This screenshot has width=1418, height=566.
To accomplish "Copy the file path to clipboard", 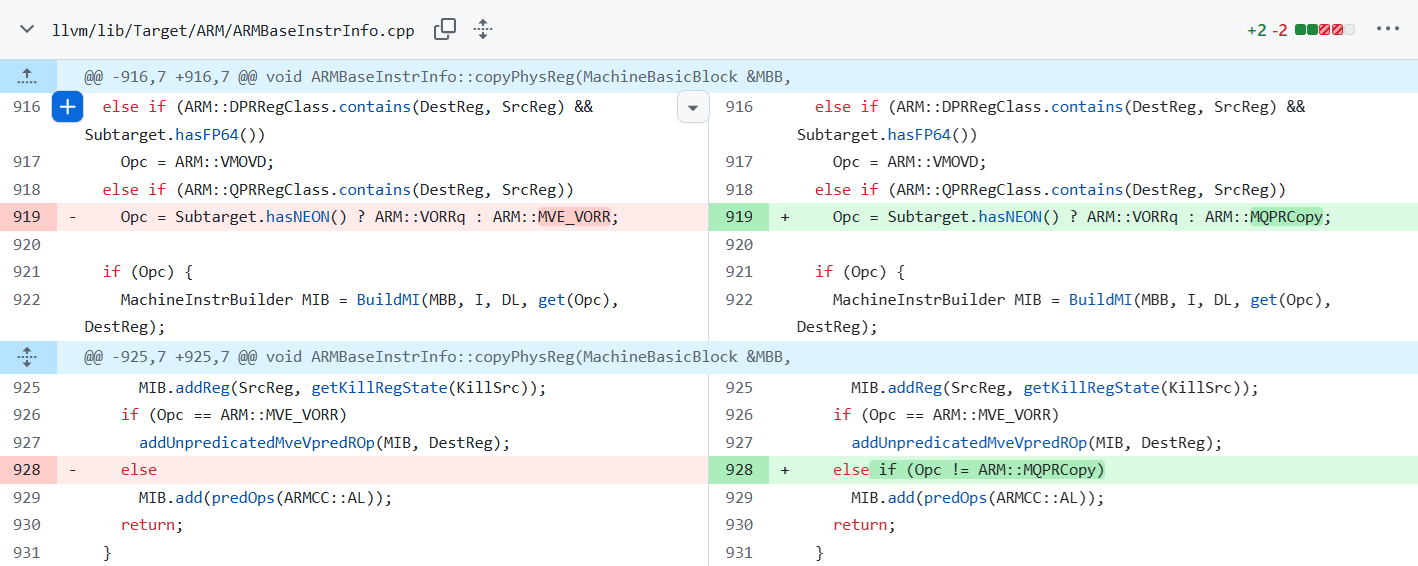I will click(x=445, y=30).
